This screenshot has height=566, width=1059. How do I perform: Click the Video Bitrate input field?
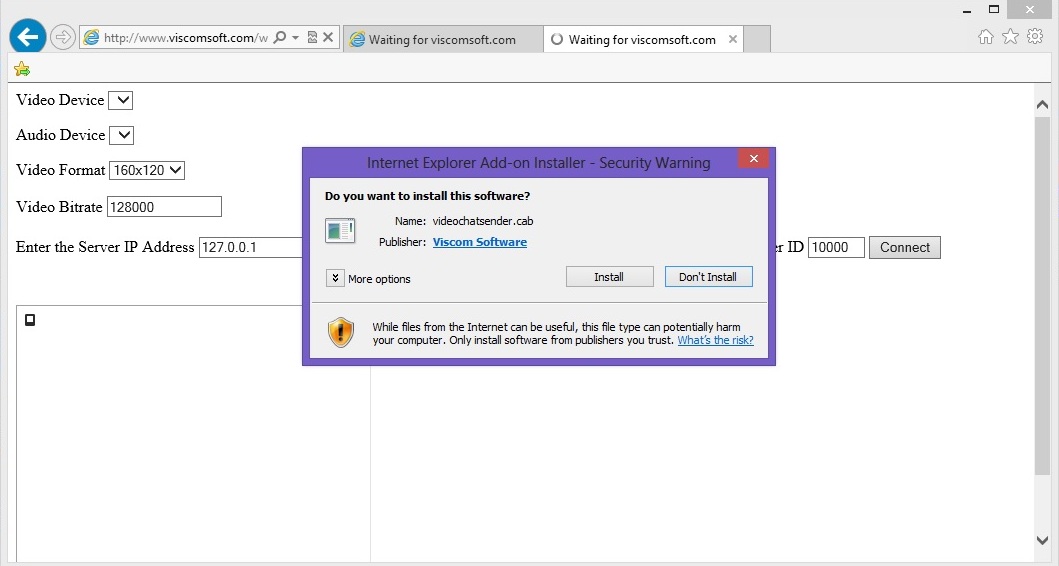point(164,207)
